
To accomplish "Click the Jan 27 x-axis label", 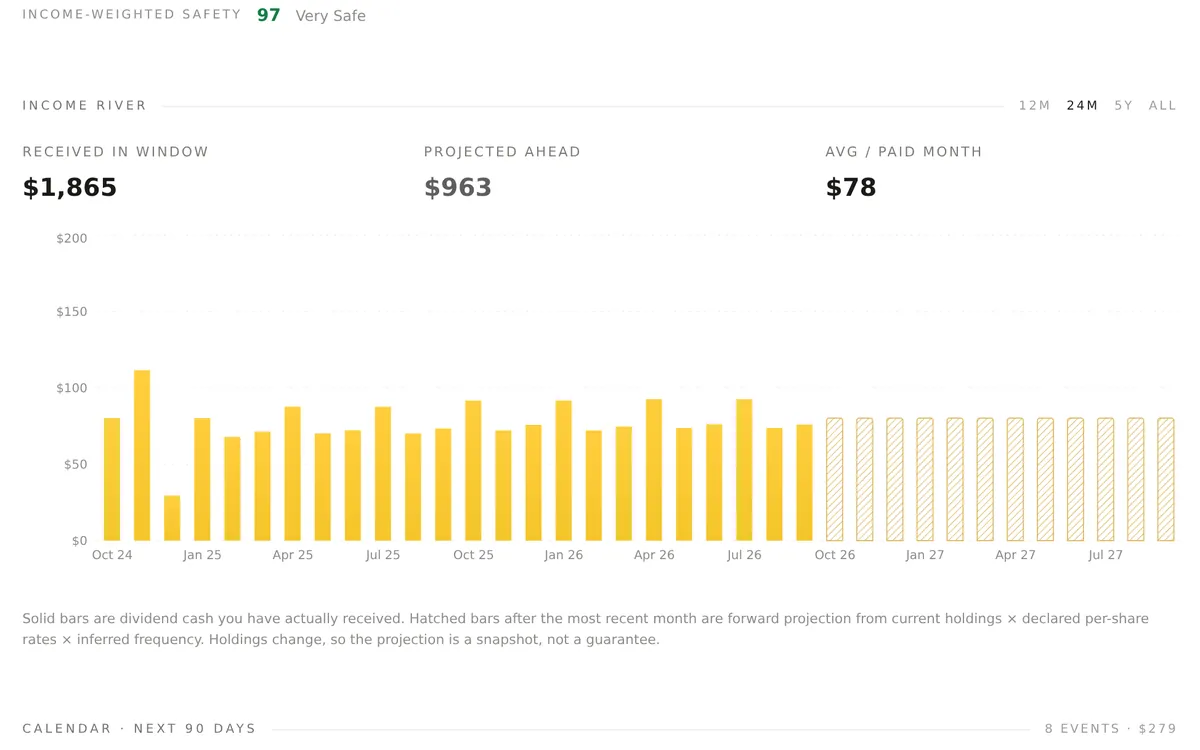I will tap(925, 555).
